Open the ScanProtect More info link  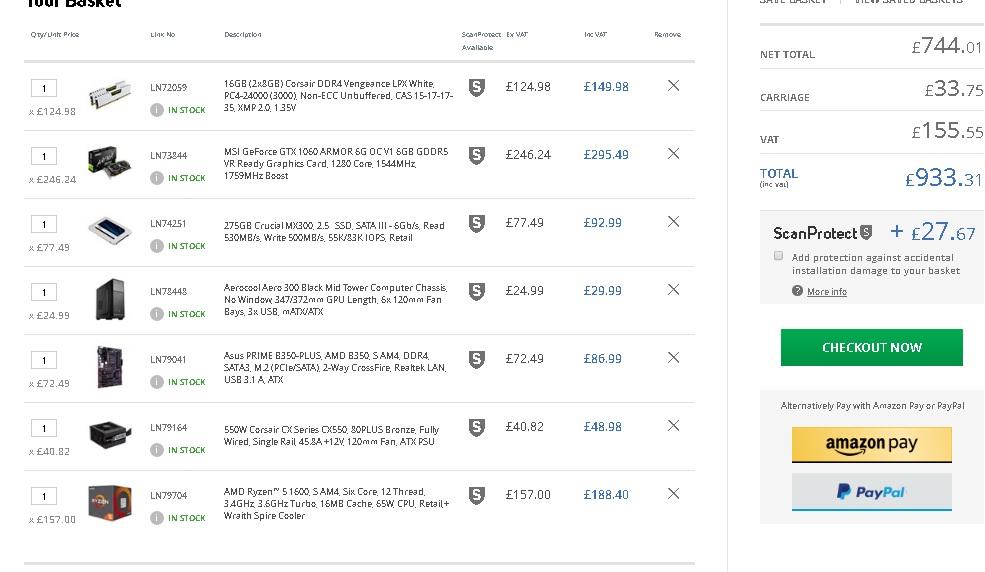coord(826,292)
